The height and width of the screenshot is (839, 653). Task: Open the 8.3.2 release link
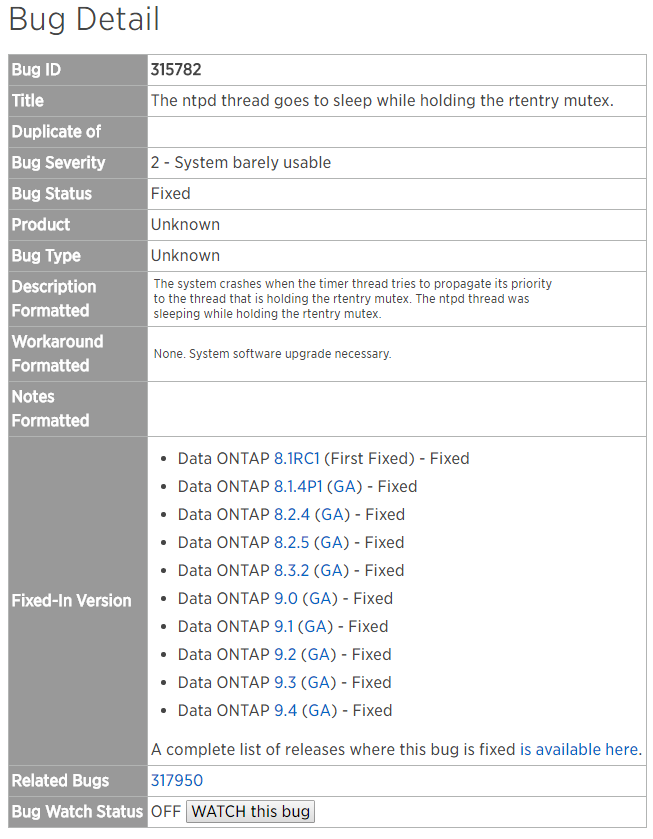(x=292, y=570)
